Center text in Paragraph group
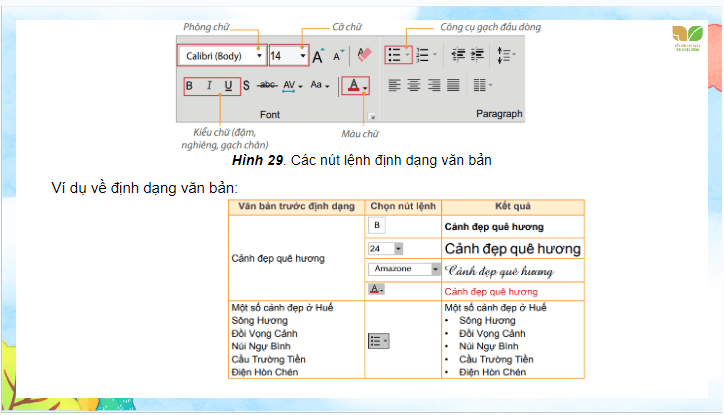 [414, 85]
